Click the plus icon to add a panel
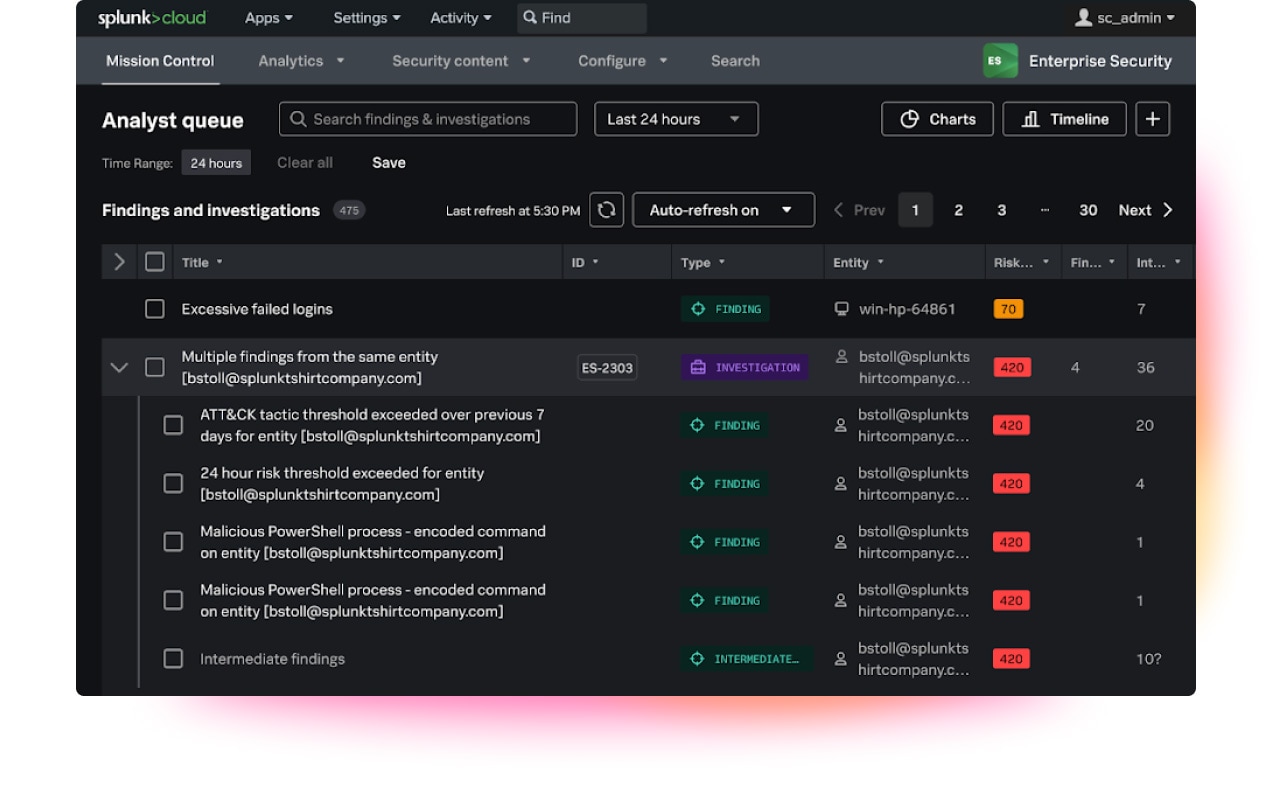The image size is (1270, 808). click(x=1152, y=119)
